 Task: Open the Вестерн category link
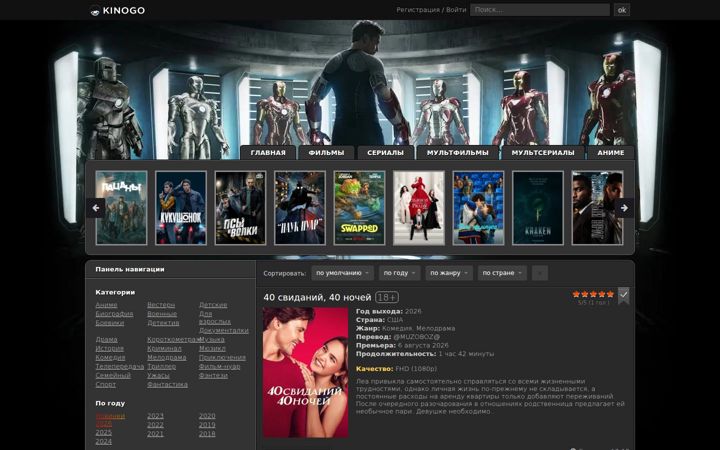click(x=161, y=304)
